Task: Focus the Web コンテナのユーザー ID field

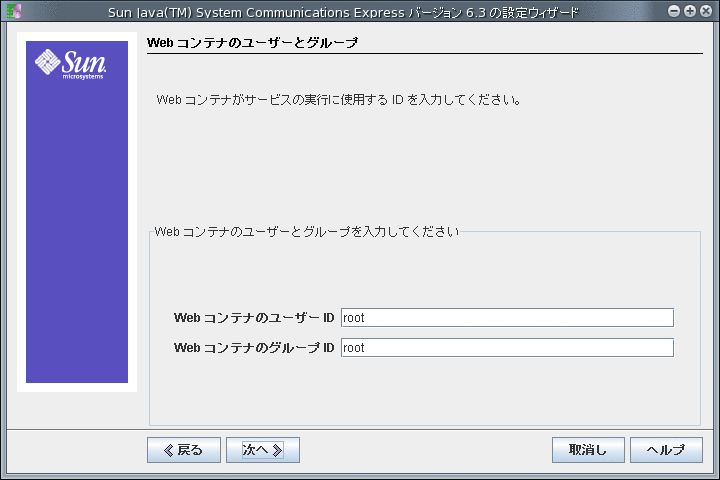Action: coord(507,318)
